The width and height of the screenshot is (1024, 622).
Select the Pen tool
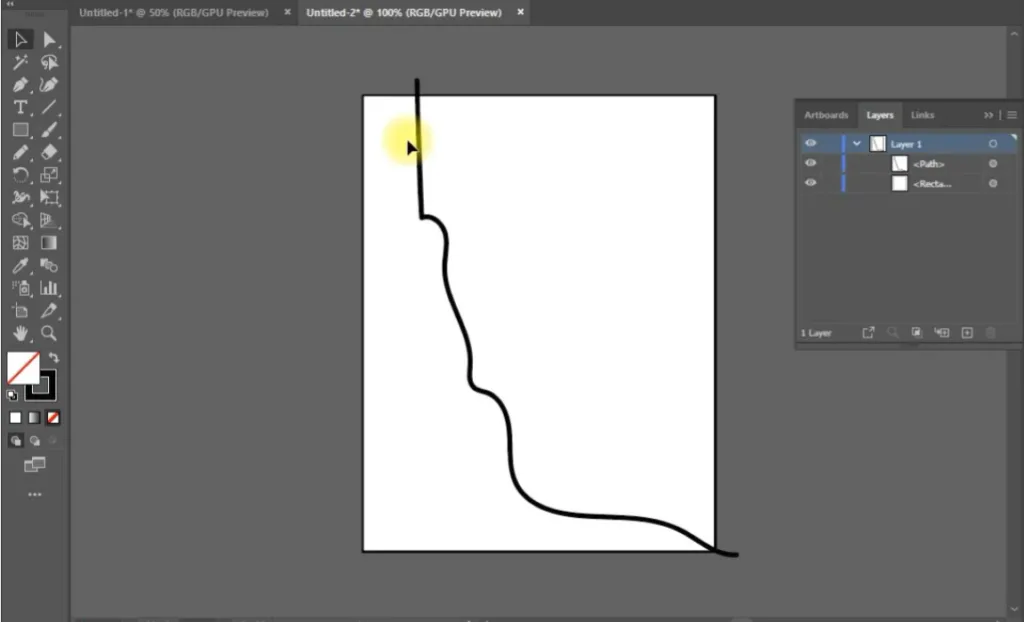pos(20,84)
